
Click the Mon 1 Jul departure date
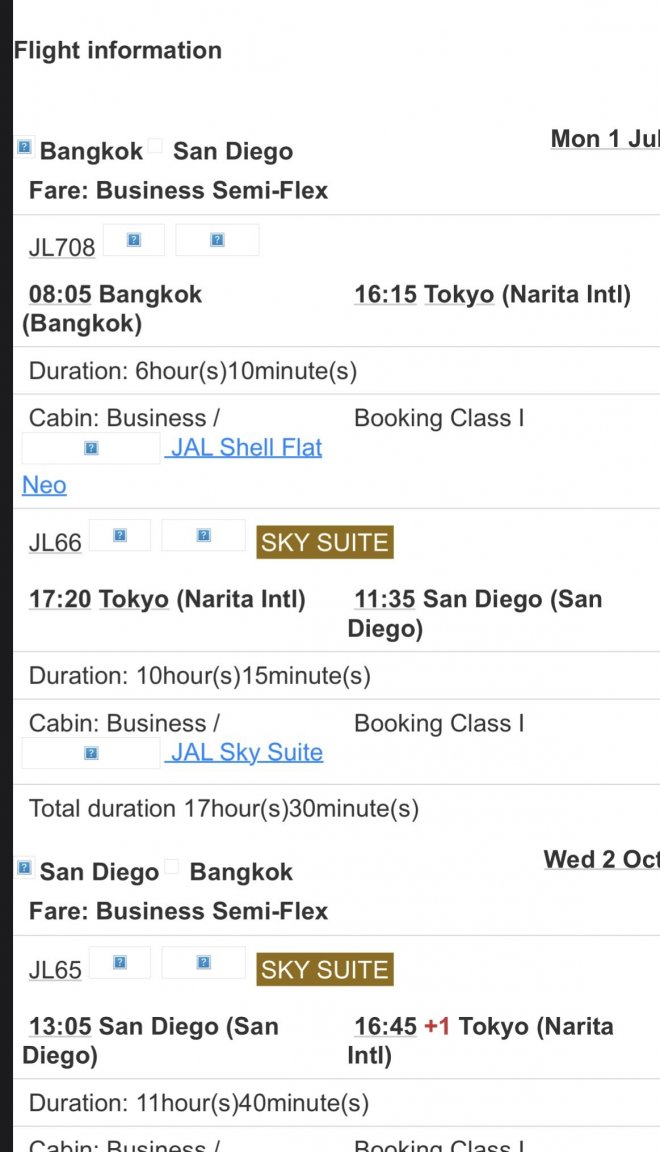tap(604, 139)
